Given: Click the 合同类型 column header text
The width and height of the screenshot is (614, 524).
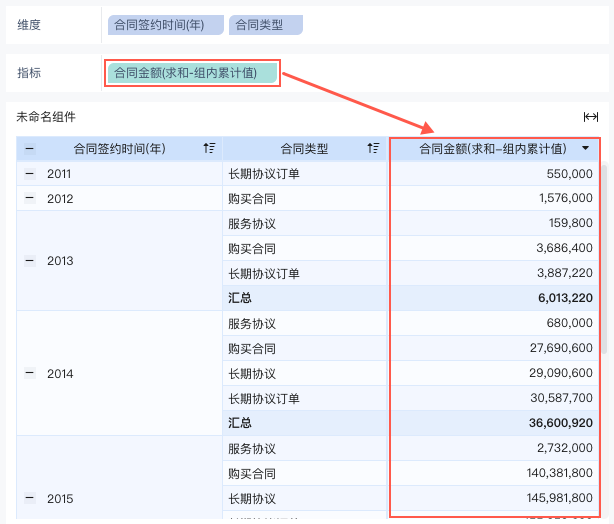Looking at the screenshot, I should tap(304, 148).
